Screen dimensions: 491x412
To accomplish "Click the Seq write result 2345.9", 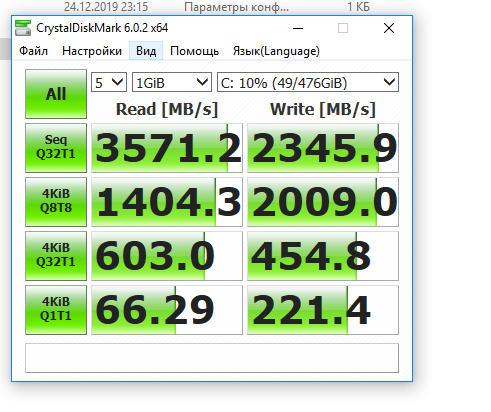I will tap(323, 148).
